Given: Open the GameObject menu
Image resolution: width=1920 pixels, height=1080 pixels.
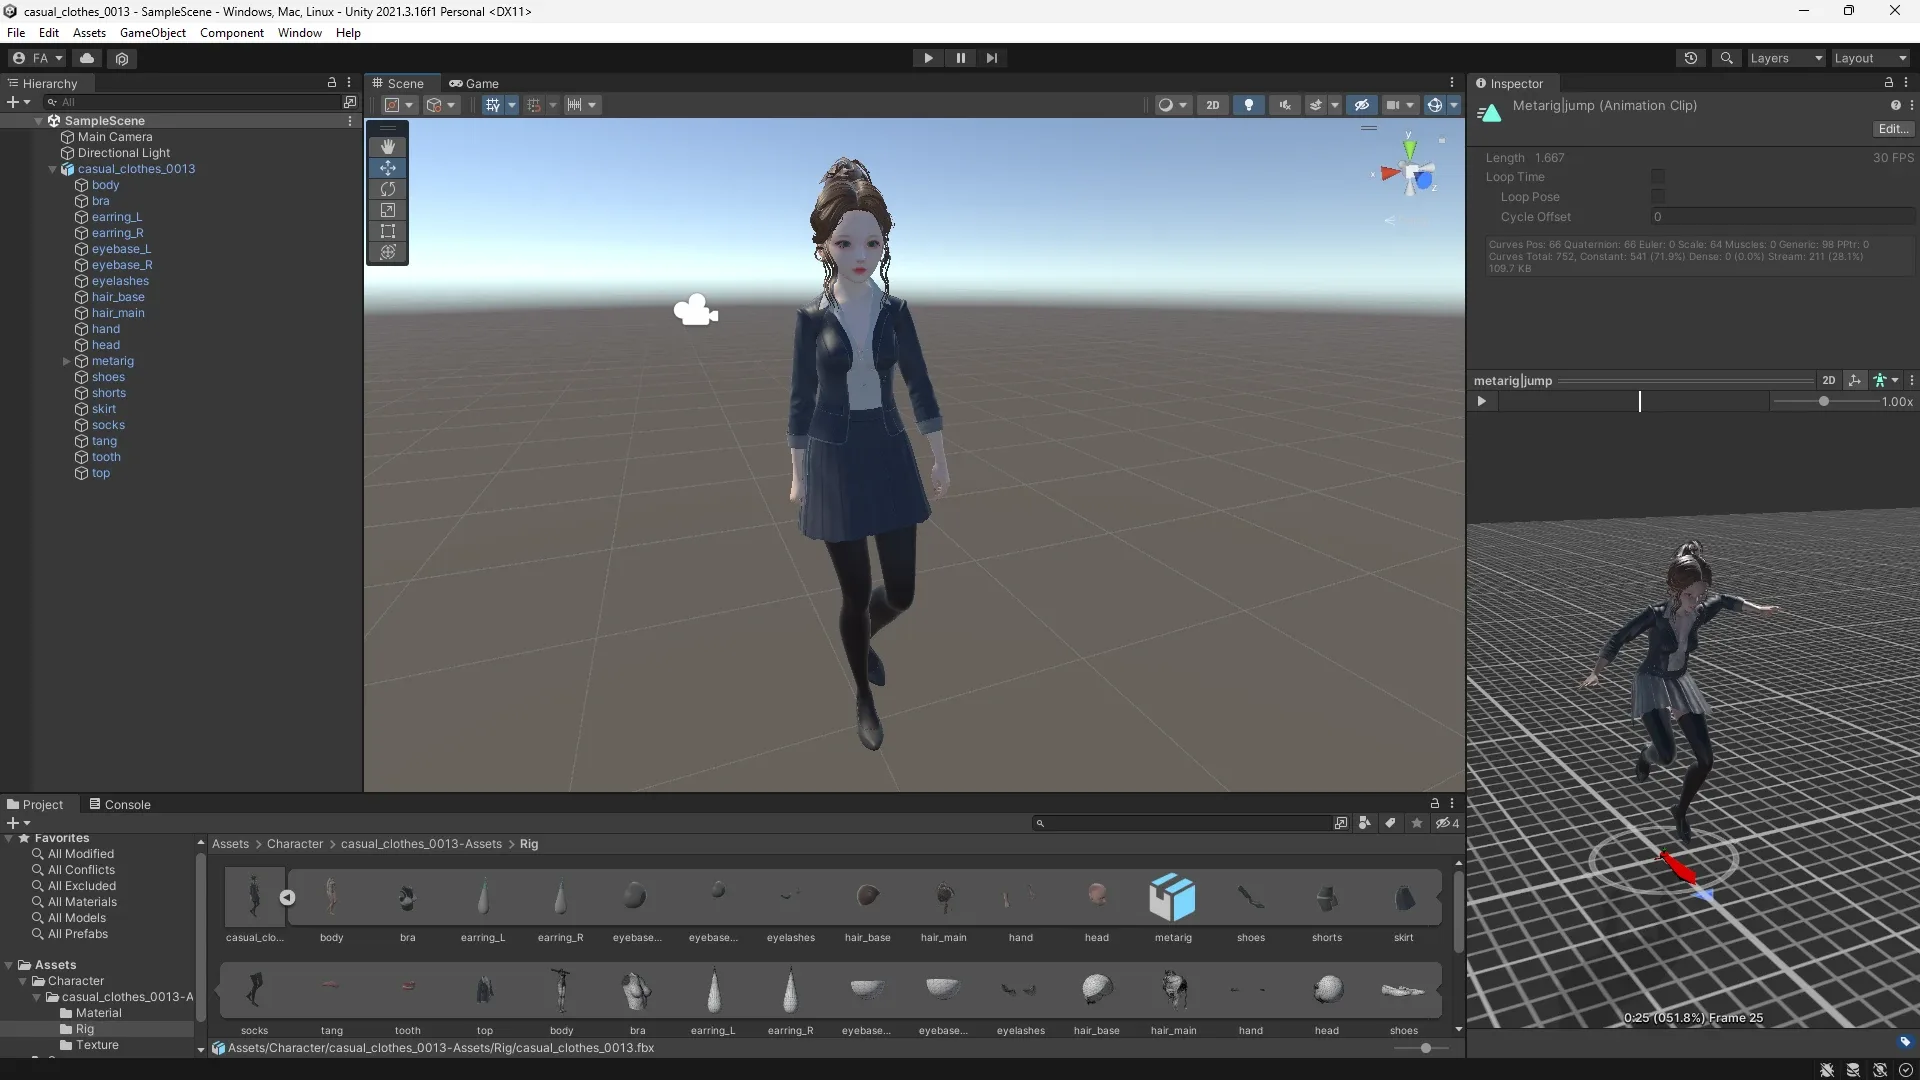Looking at the screenshot, I should click(x=152, y=32).
